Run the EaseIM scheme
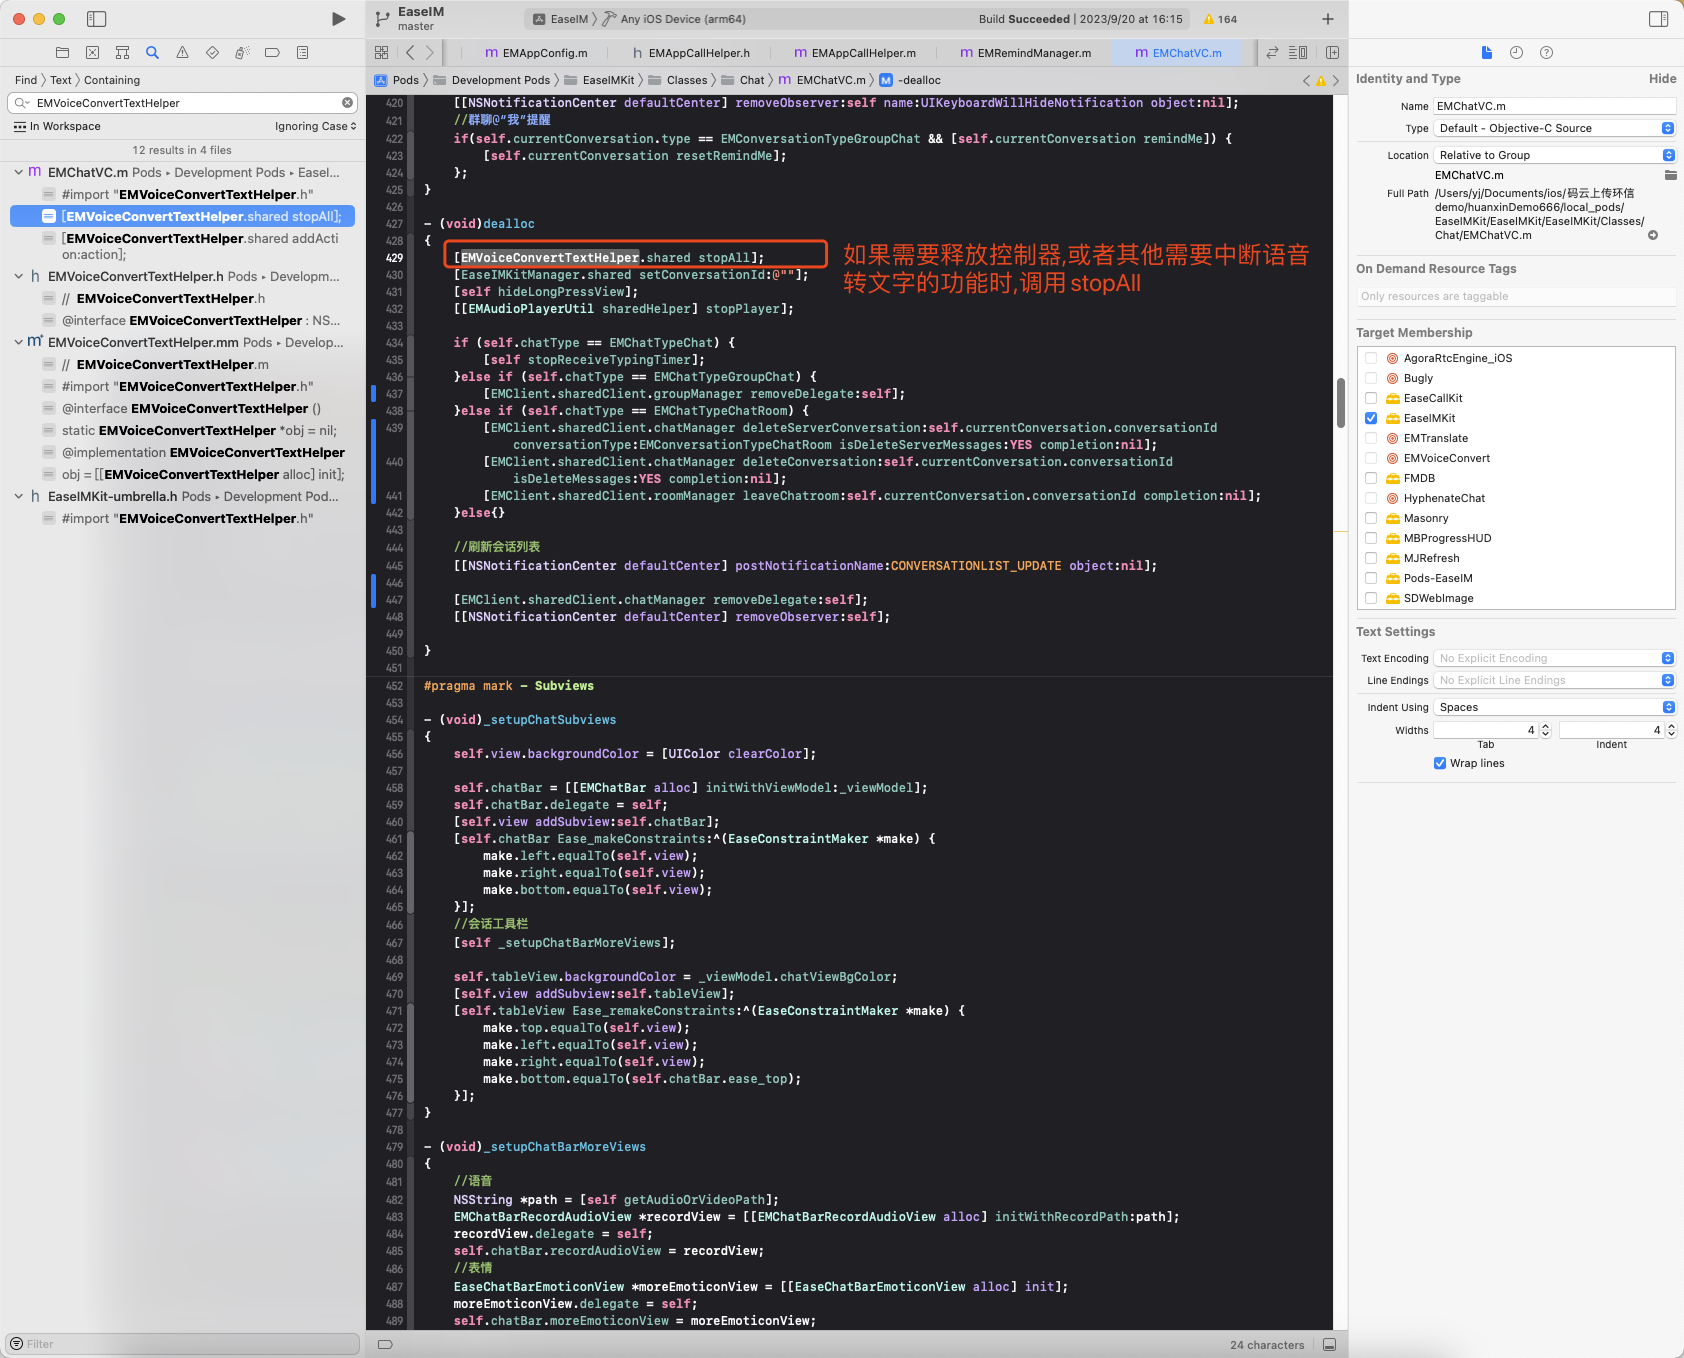This screenshot has width=1684, height=1358. [339, 19]
